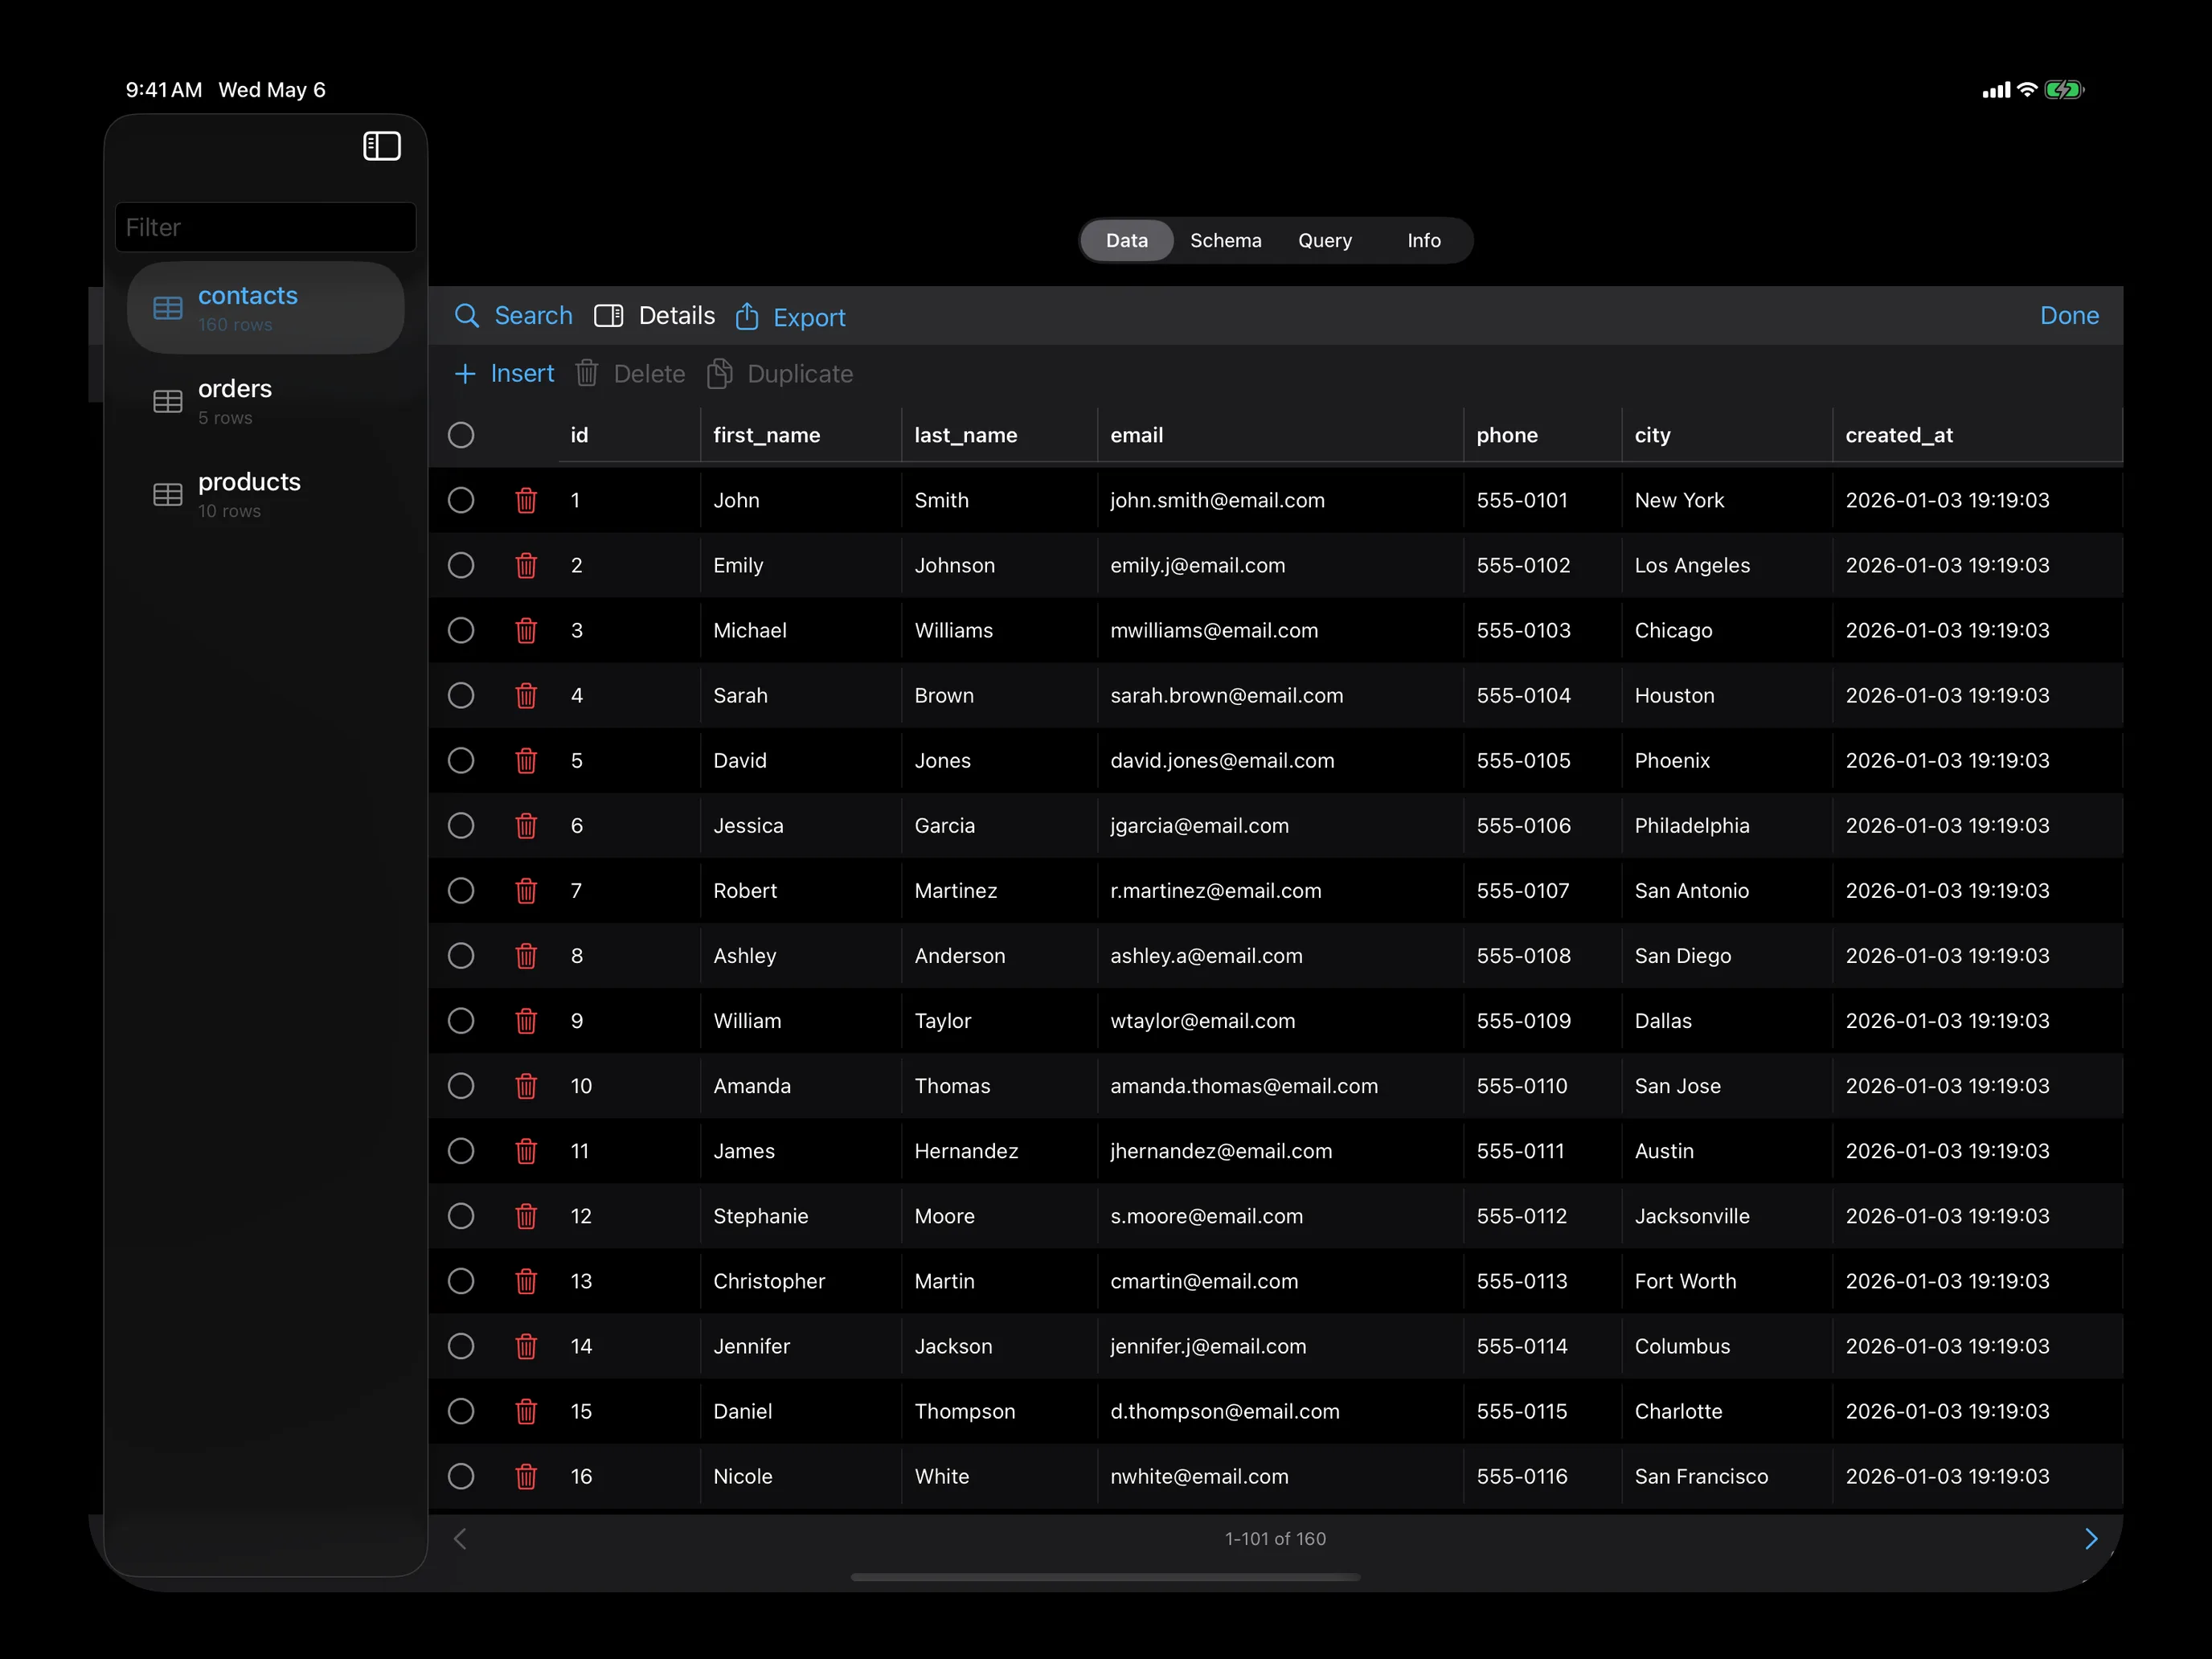Click trash icon for David Jones row
The width and height of the screenshot is (2212, 1659).
[526, 760]
